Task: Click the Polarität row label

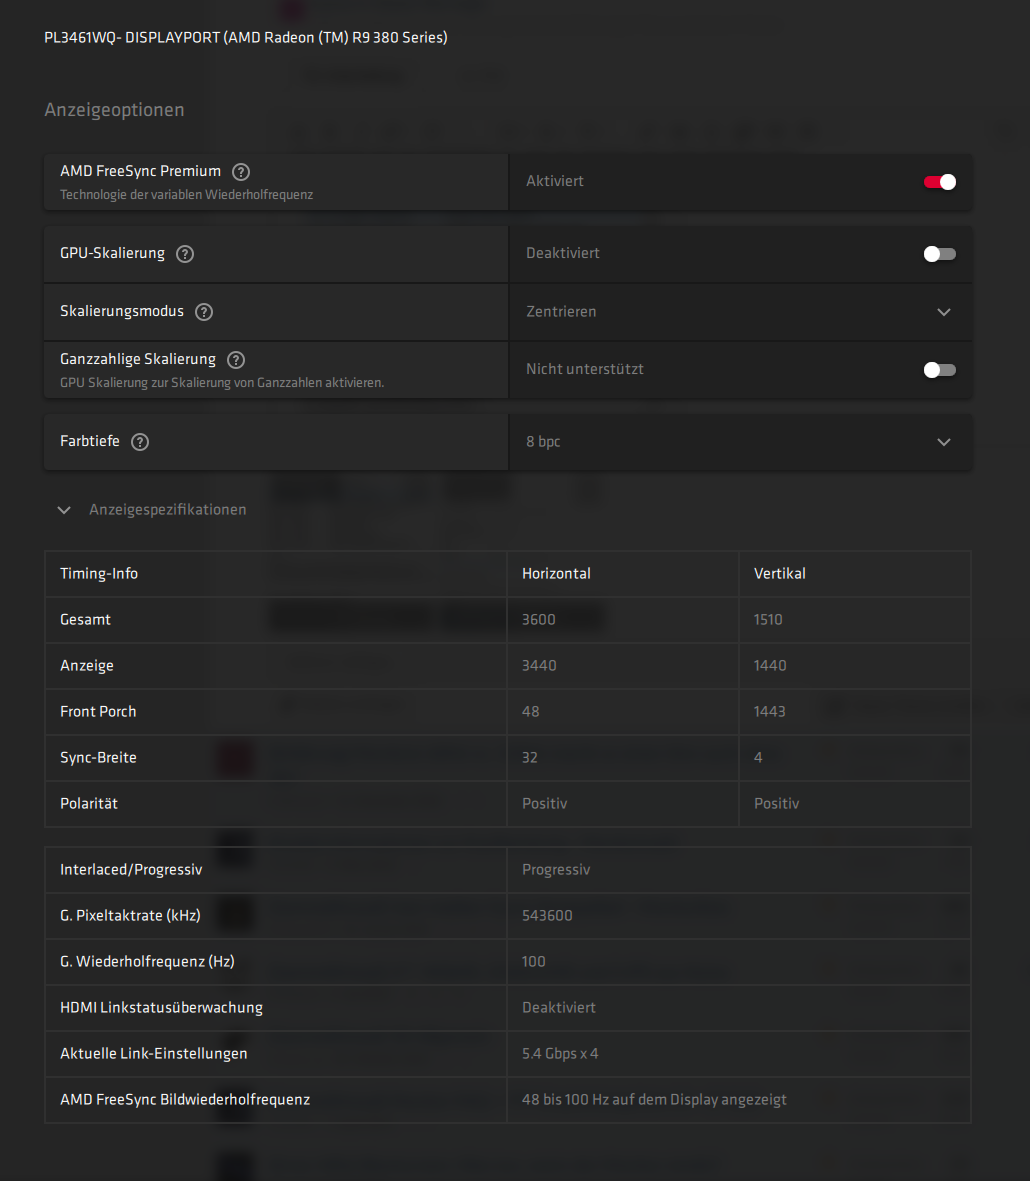Action: click(89, 804)
